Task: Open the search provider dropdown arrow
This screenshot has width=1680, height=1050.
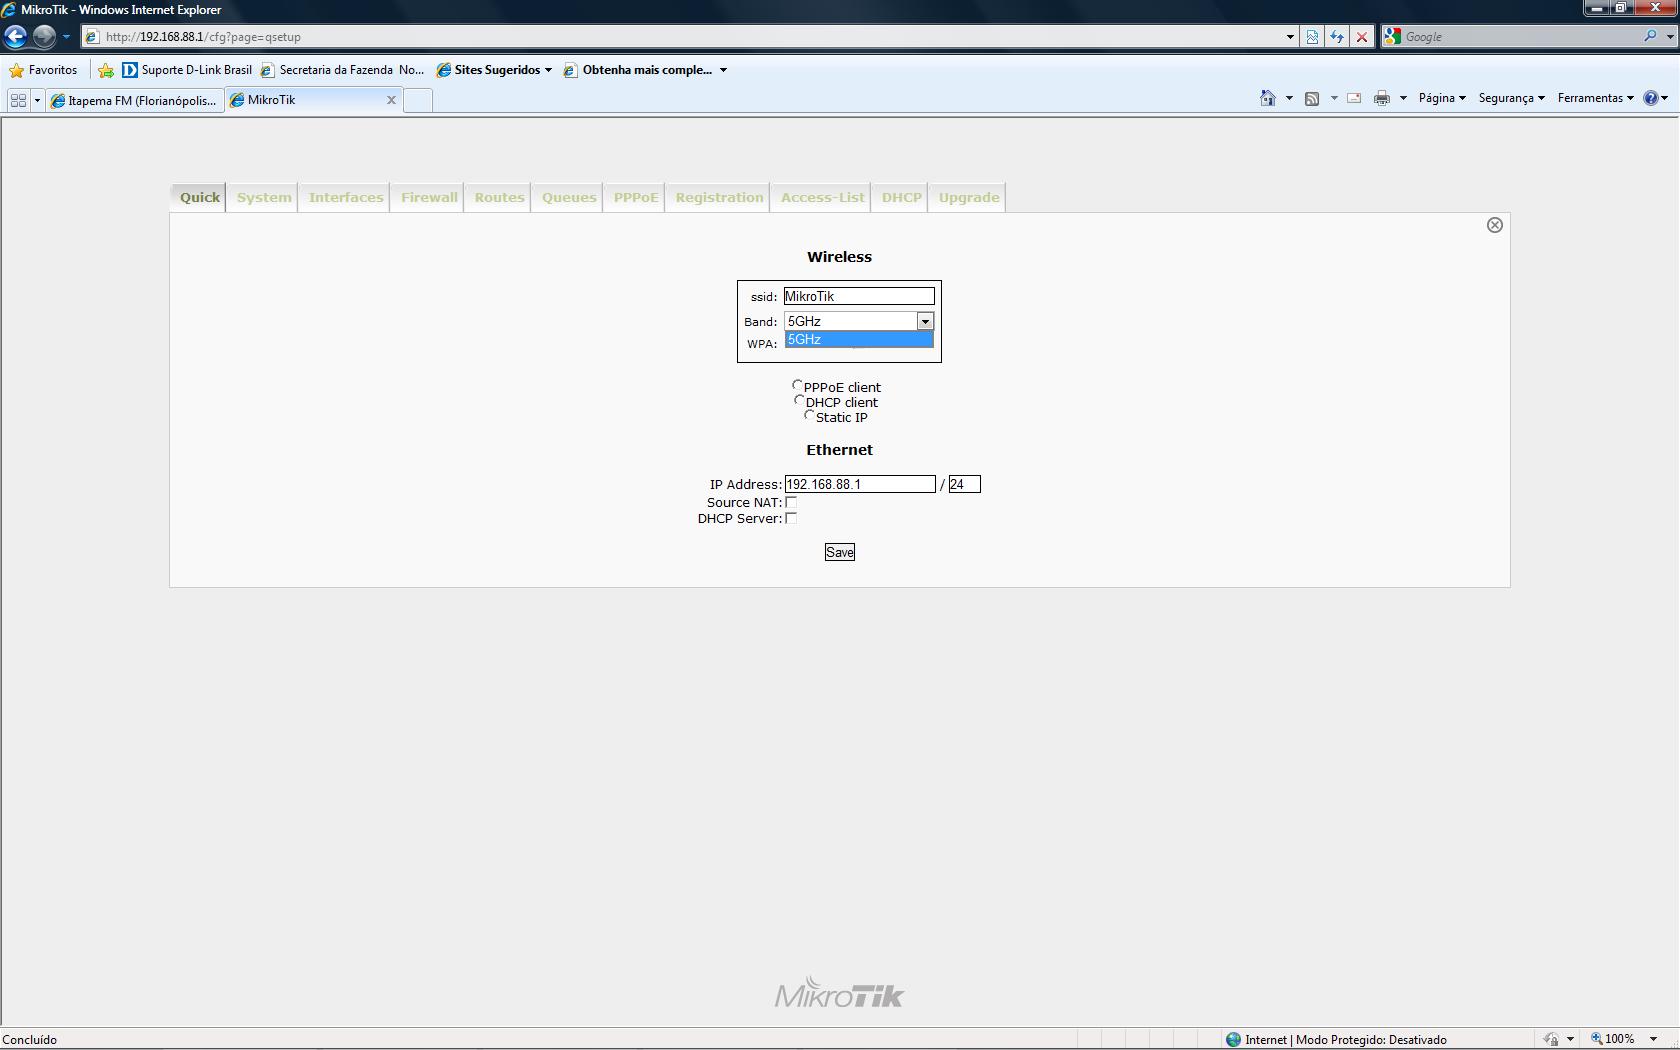Action: [x=1669, y=37]
